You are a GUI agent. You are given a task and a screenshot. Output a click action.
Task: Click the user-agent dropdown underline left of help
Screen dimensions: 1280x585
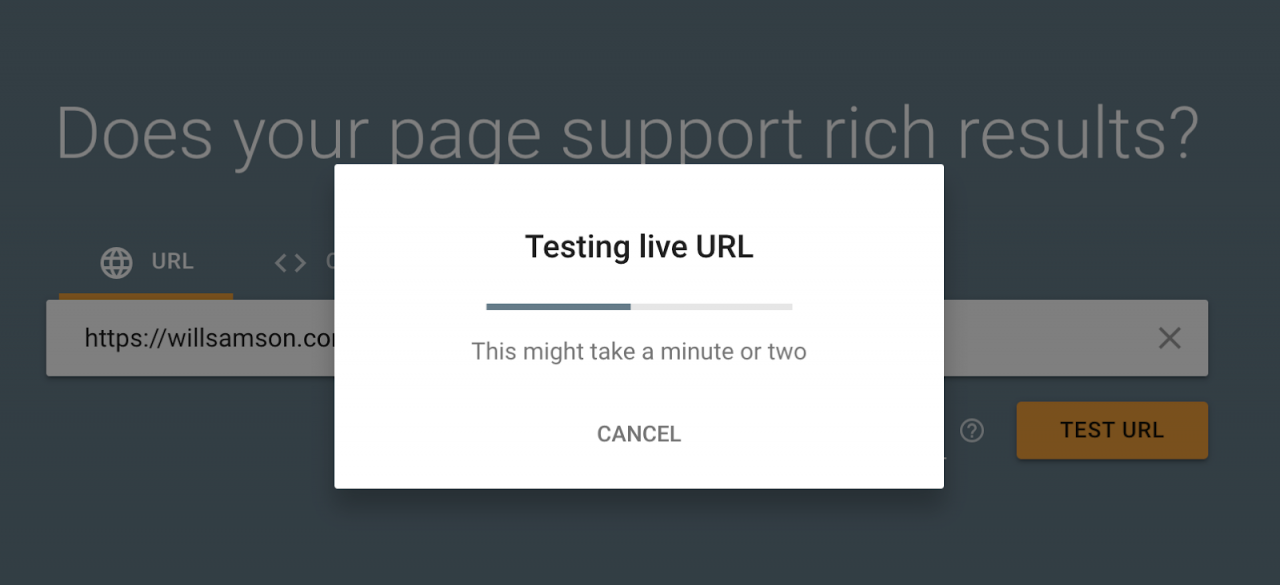coord(944,457)
